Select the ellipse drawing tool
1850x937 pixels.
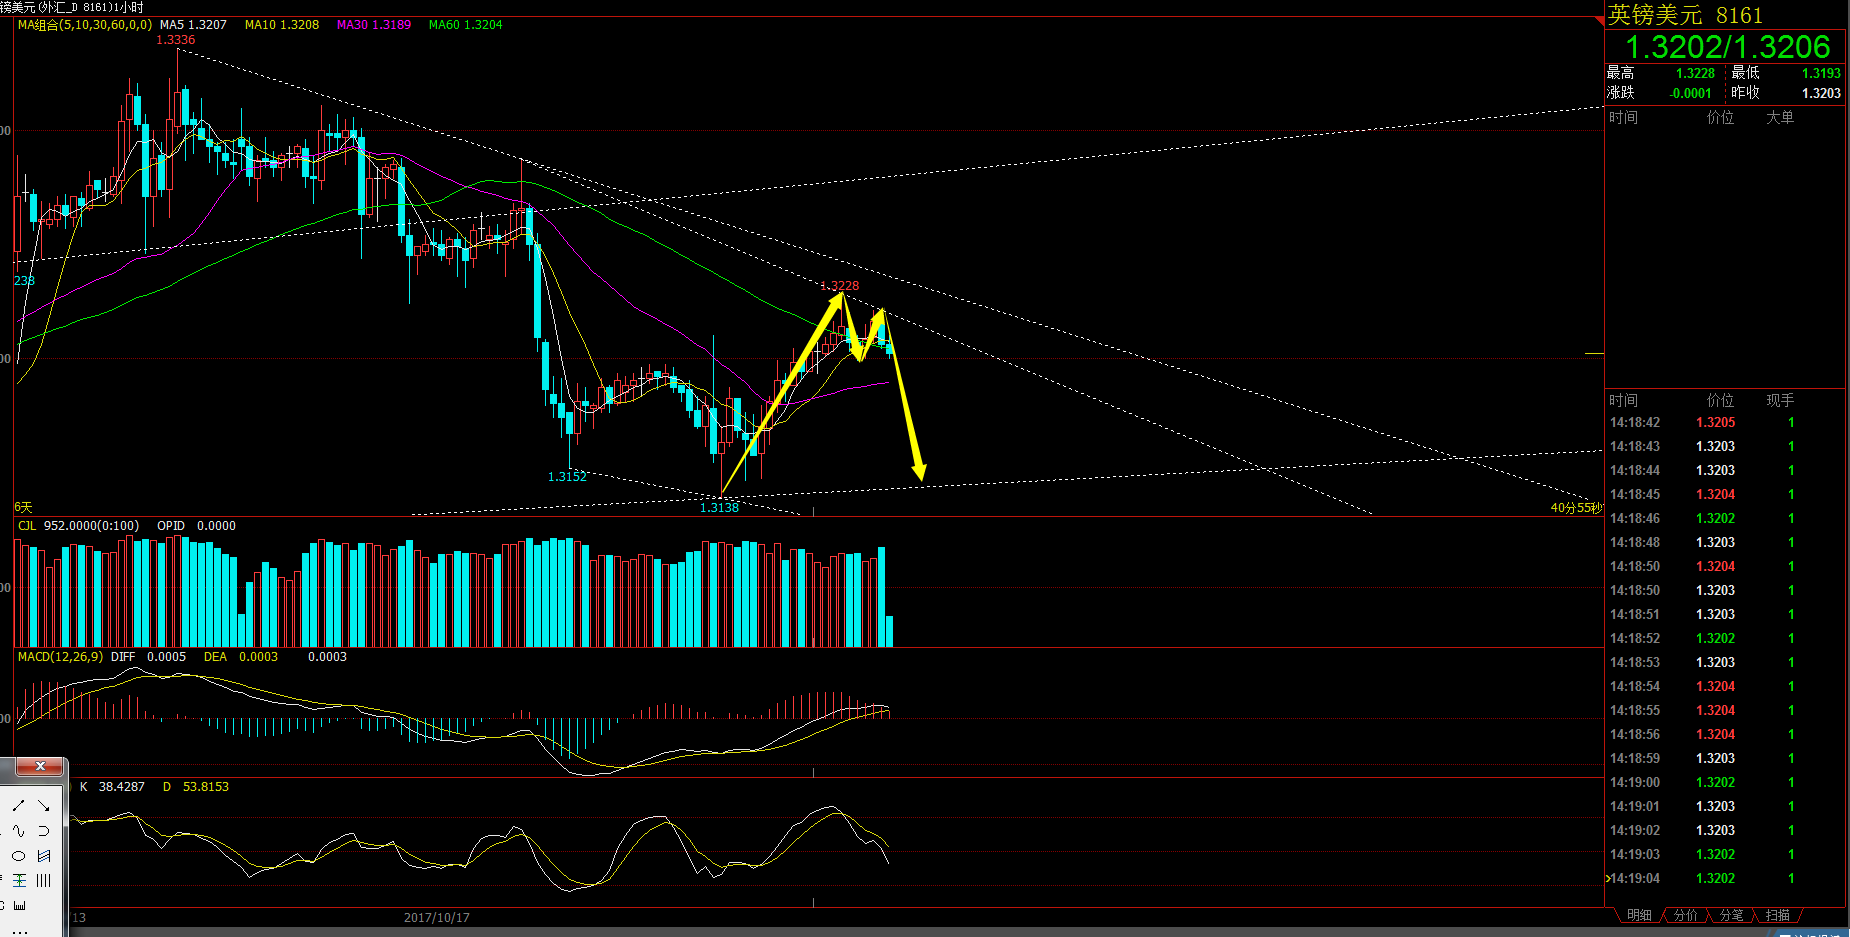coord(18,855)
